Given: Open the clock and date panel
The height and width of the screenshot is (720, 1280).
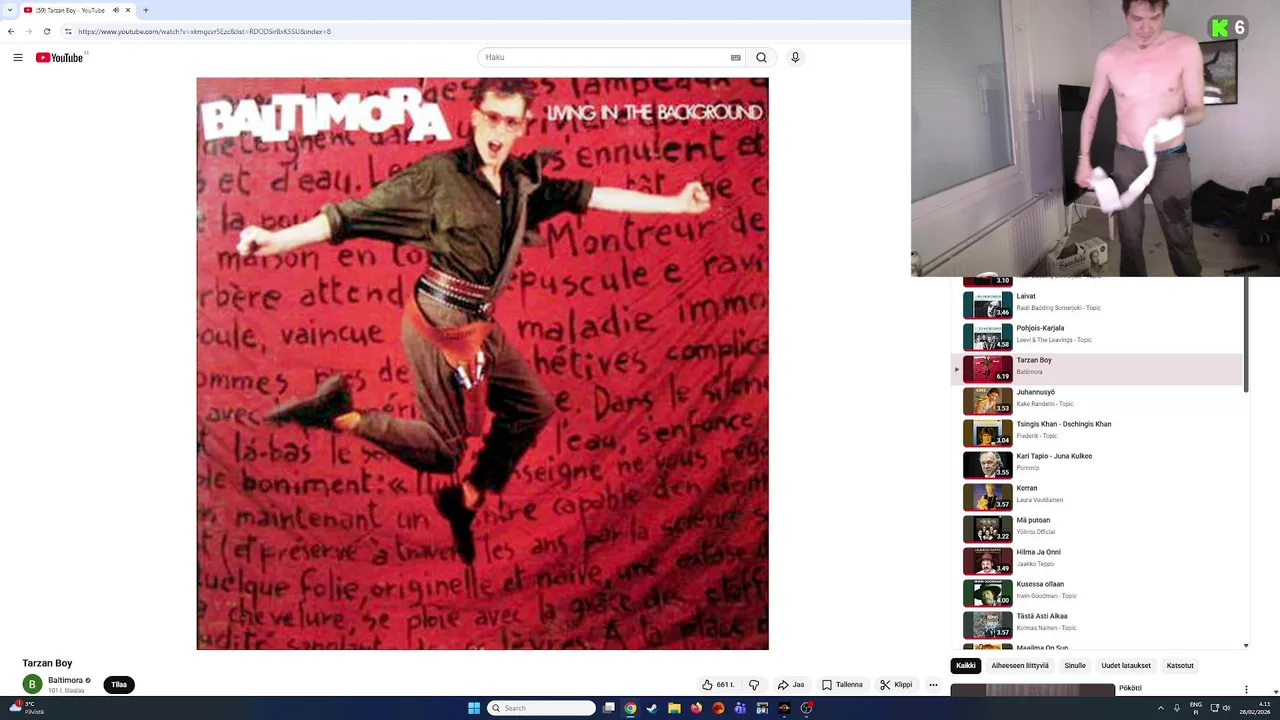Looking at the screenshot, I should (x=1255, y=708).
